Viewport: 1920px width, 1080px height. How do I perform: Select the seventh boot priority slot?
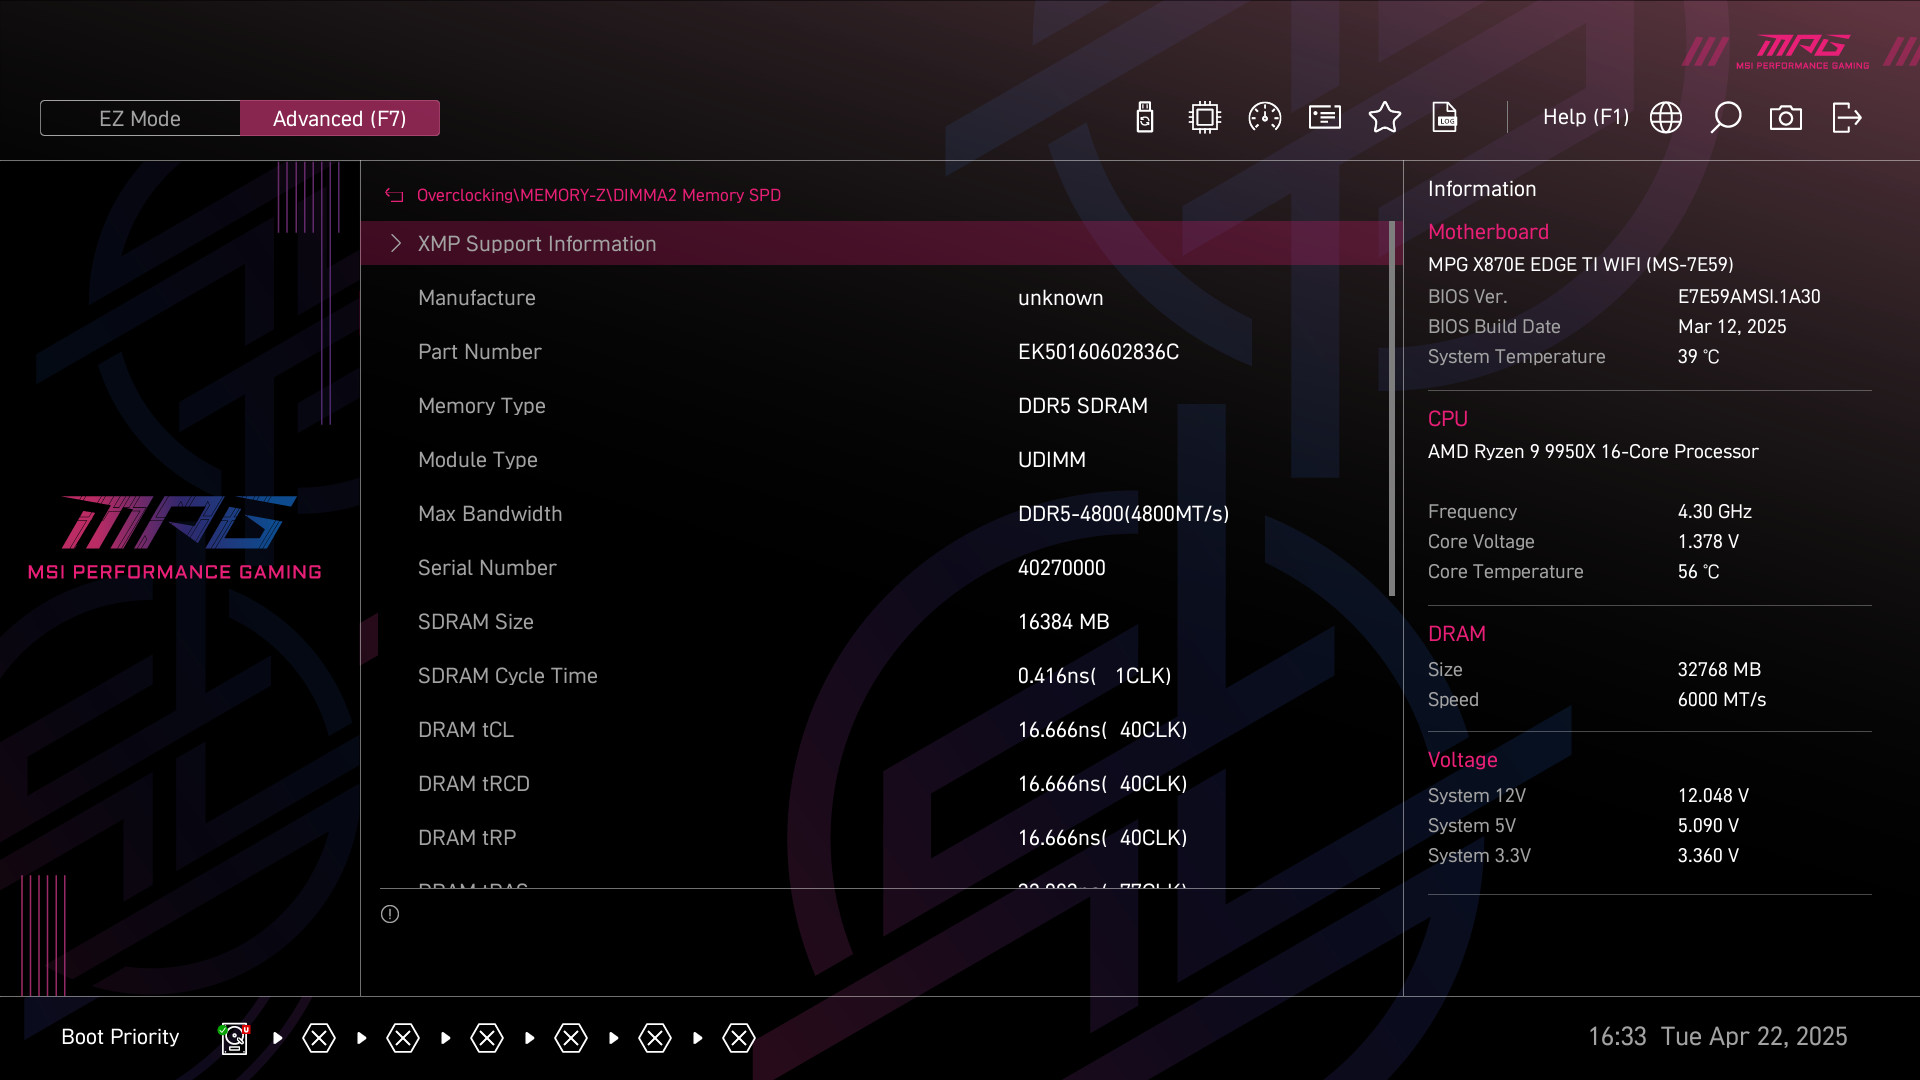(x=739, y=1038)
